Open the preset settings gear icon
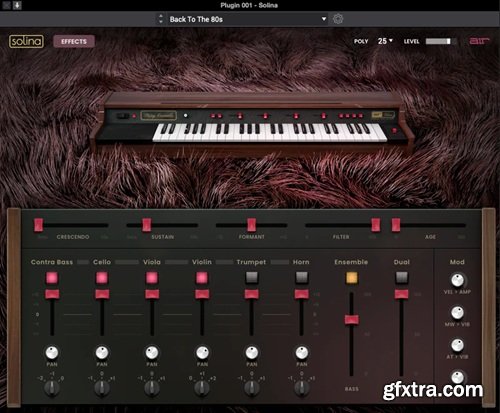The image size is (500, 413). [338, 19]
